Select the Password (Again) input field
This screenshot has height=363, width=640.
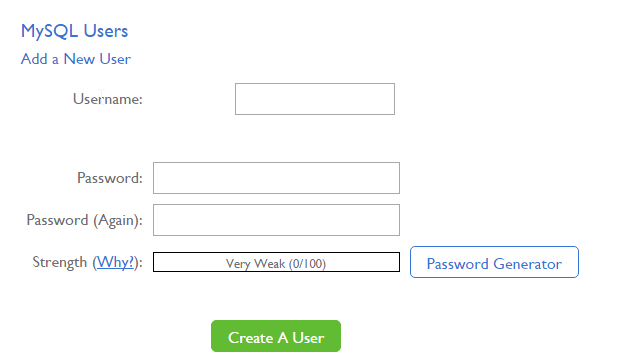tap(276, 220)
